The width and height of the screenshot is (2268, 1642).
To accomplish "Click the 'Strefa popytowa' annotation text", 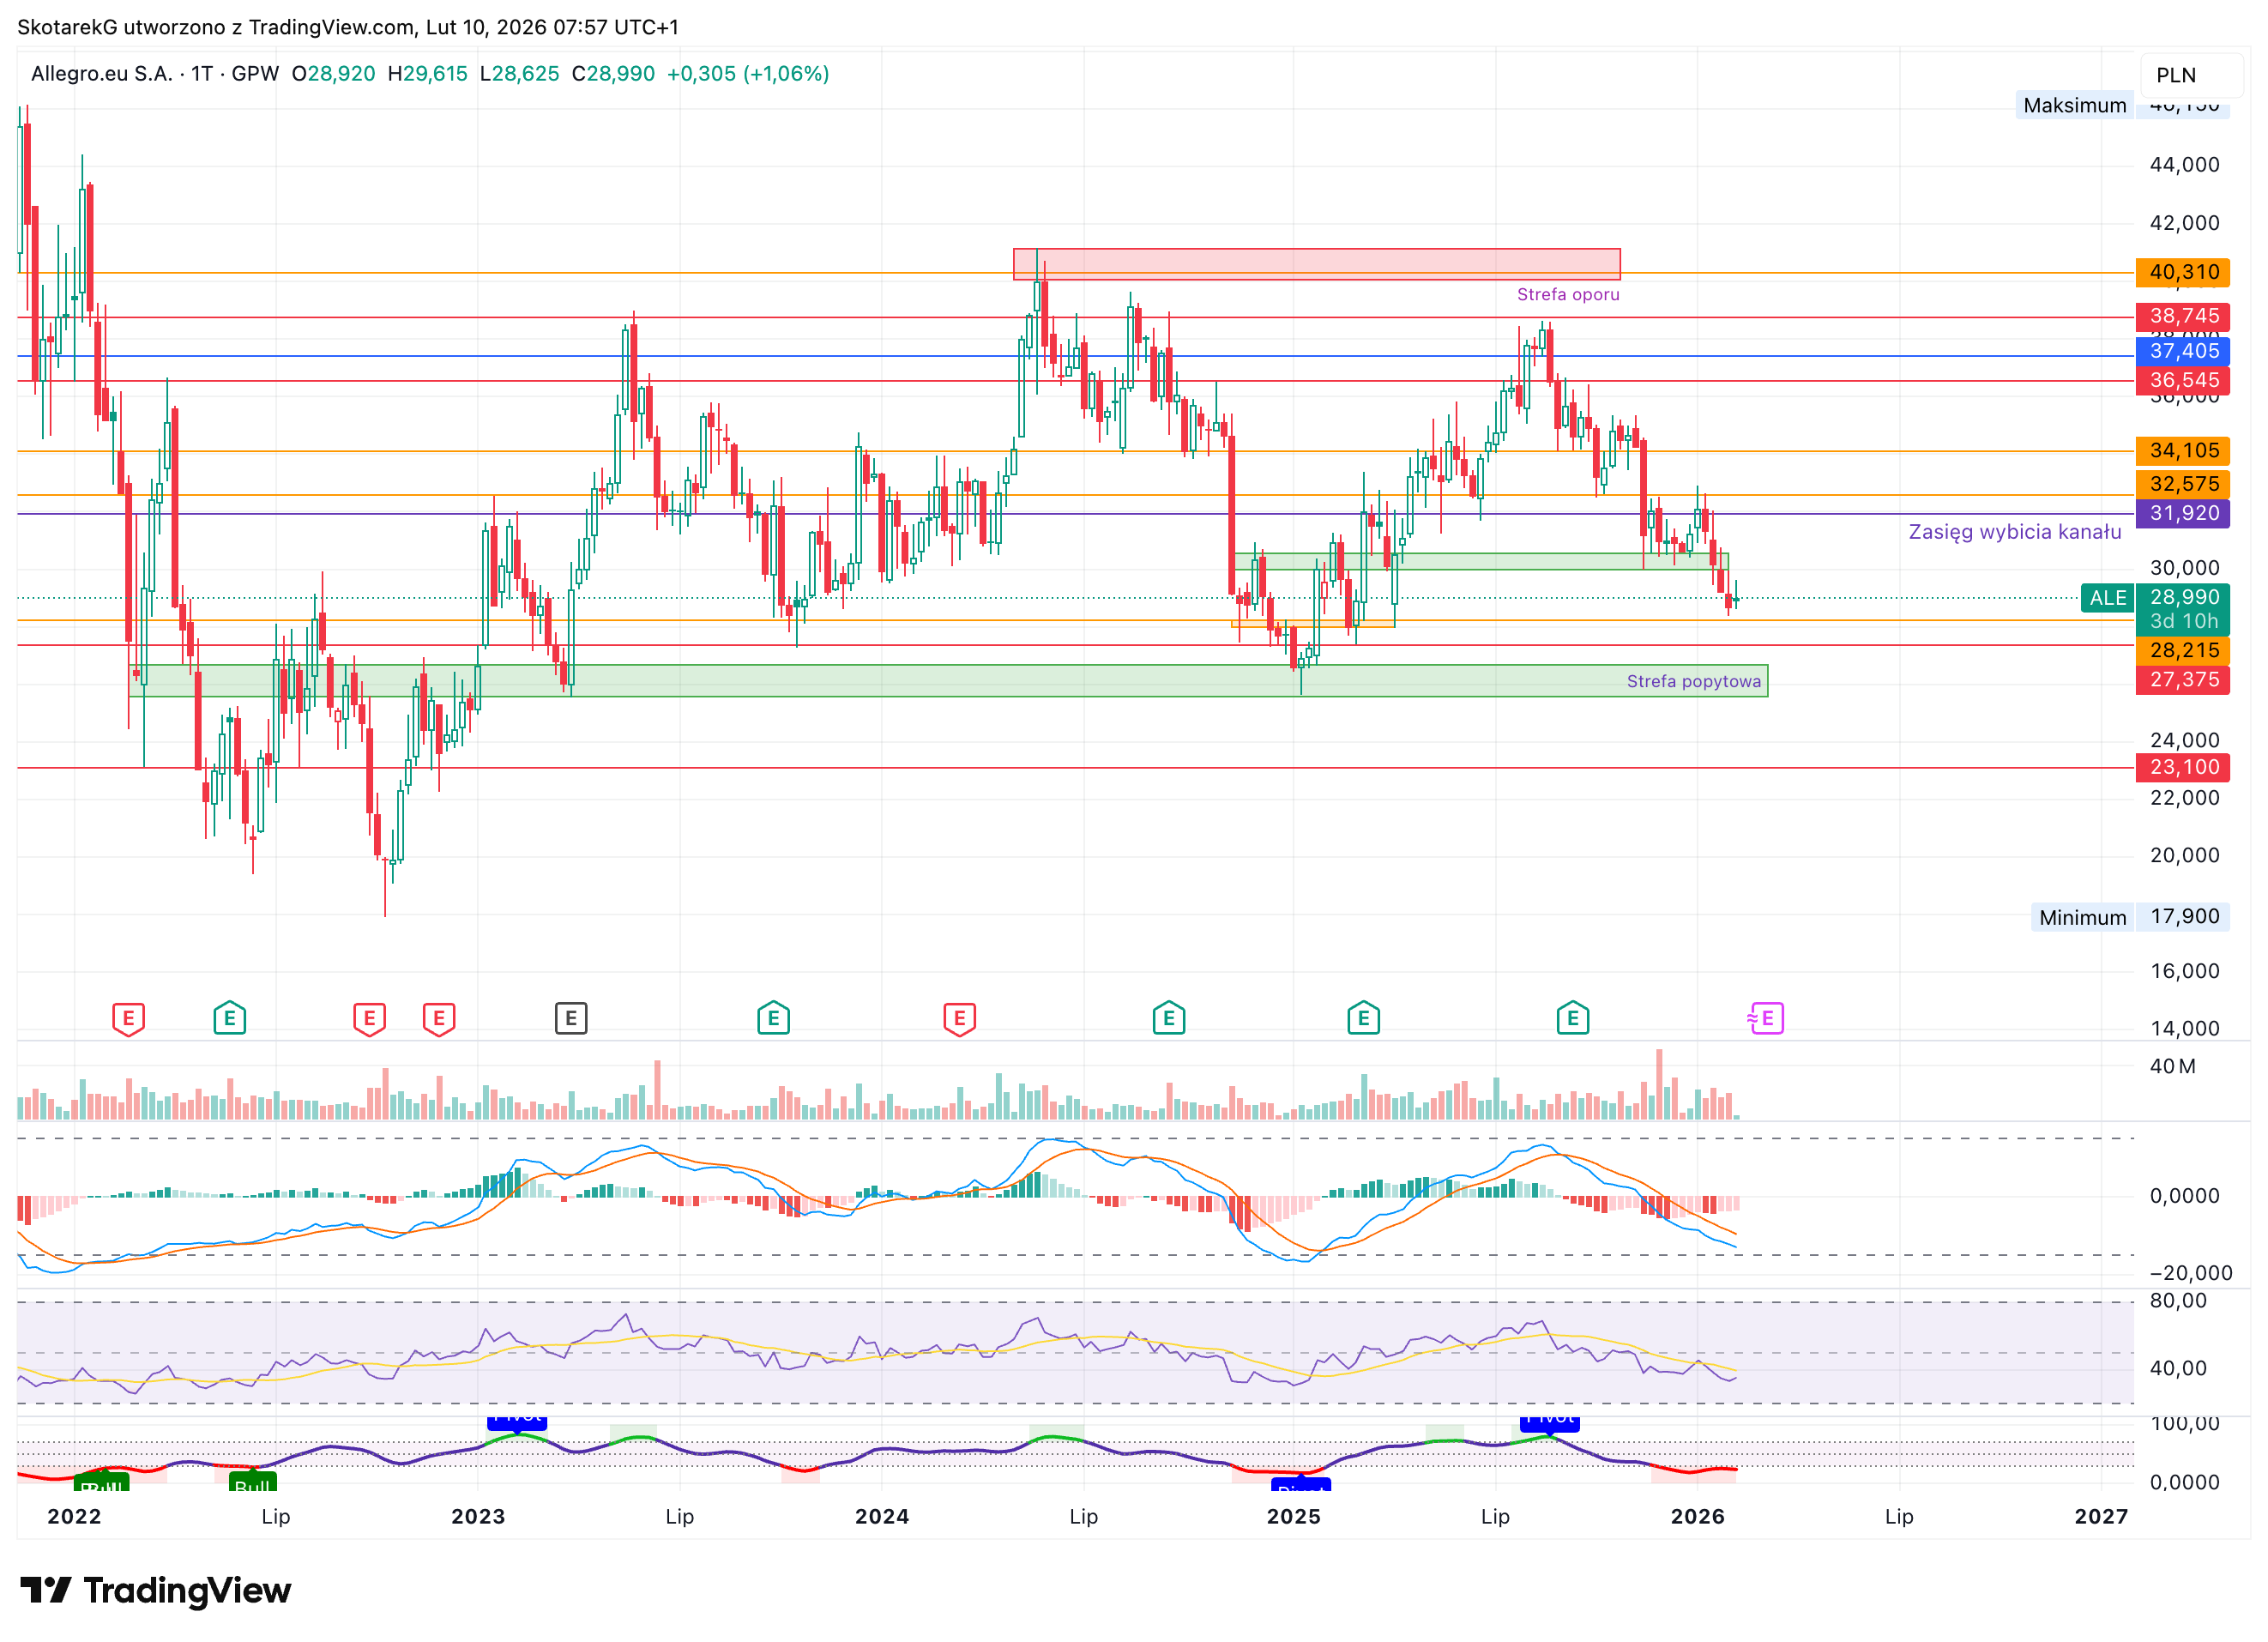I will coord(1693,681).
